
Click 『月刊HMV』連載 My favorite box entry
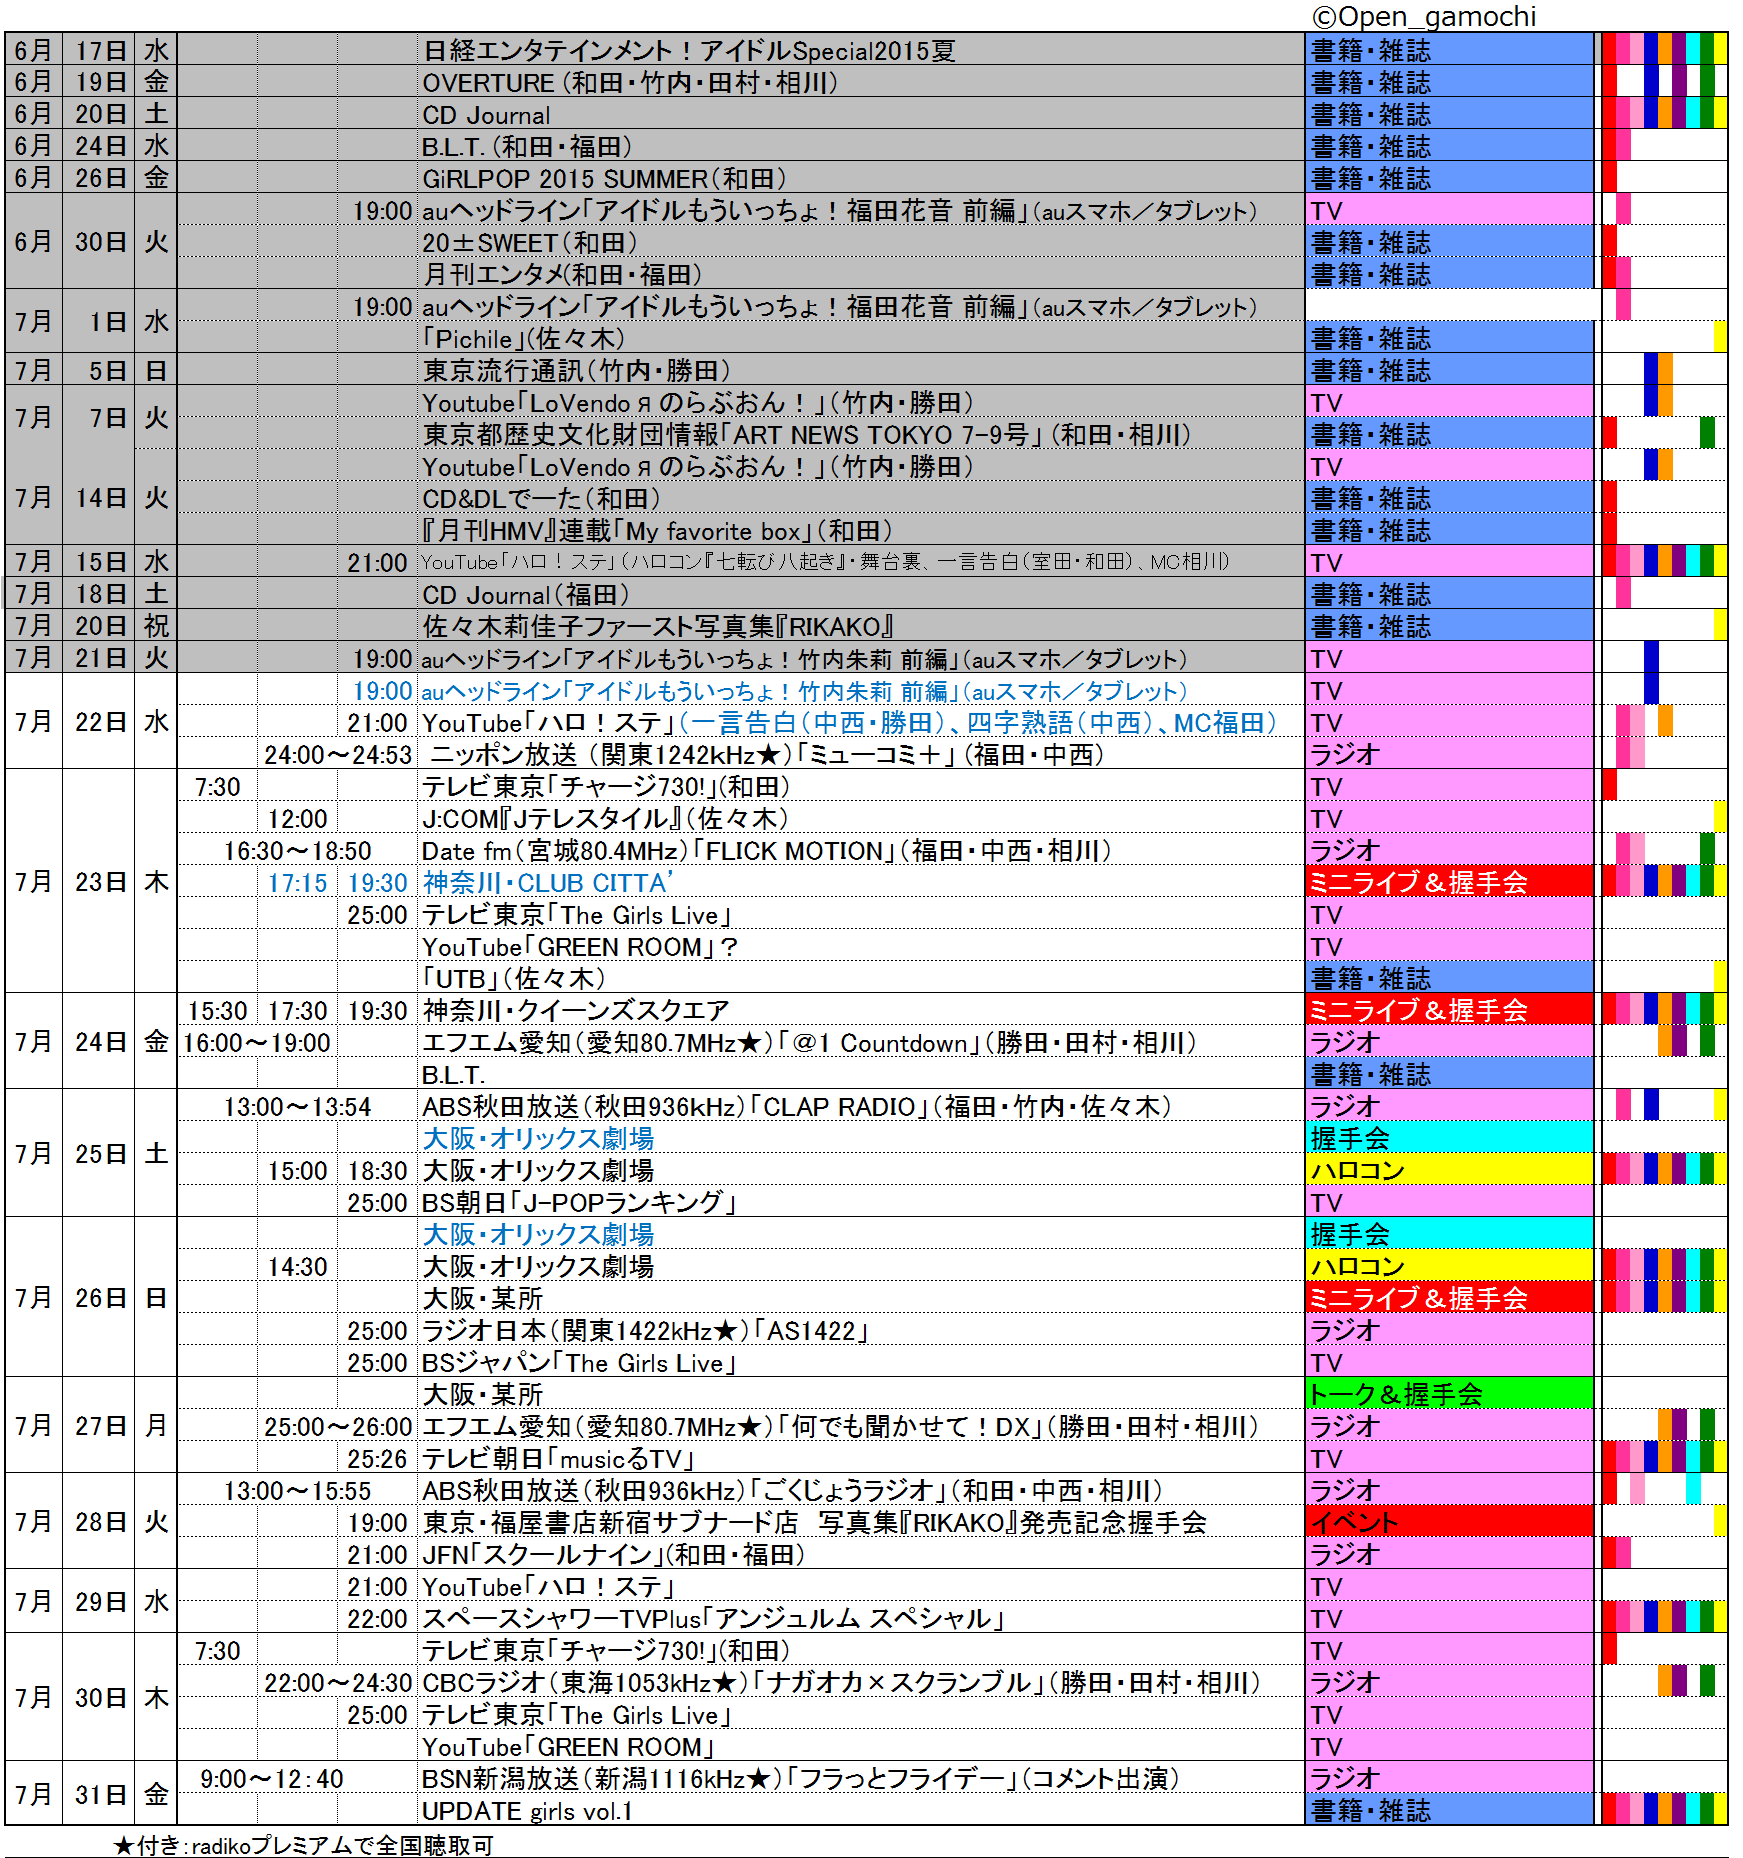657,531
